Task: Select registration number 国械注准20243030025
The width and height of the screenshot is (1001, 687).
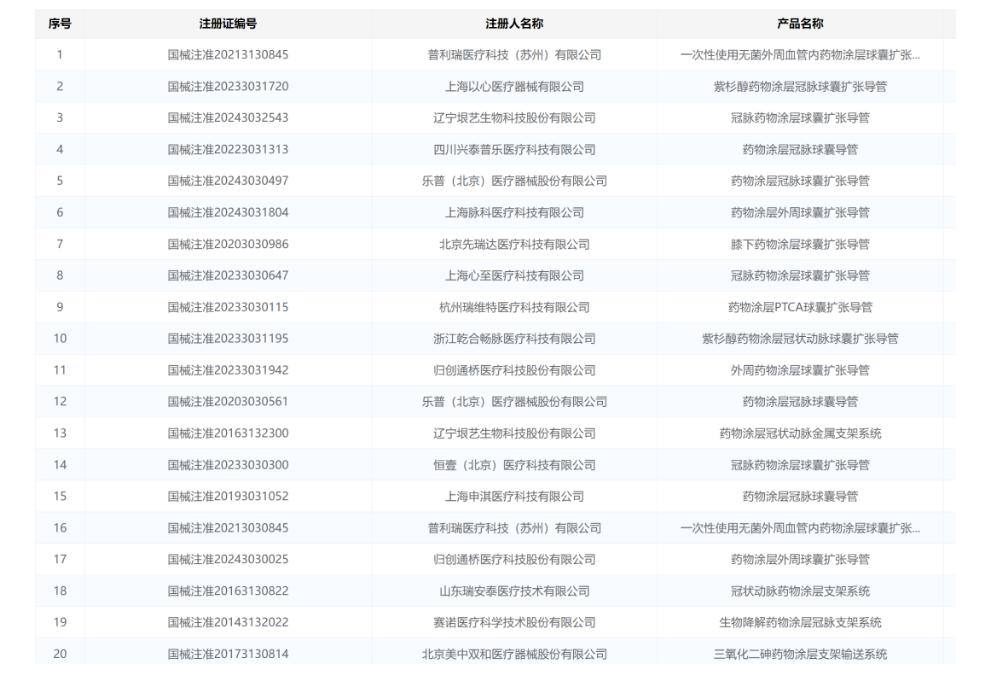Action: [x=228, y=559]
